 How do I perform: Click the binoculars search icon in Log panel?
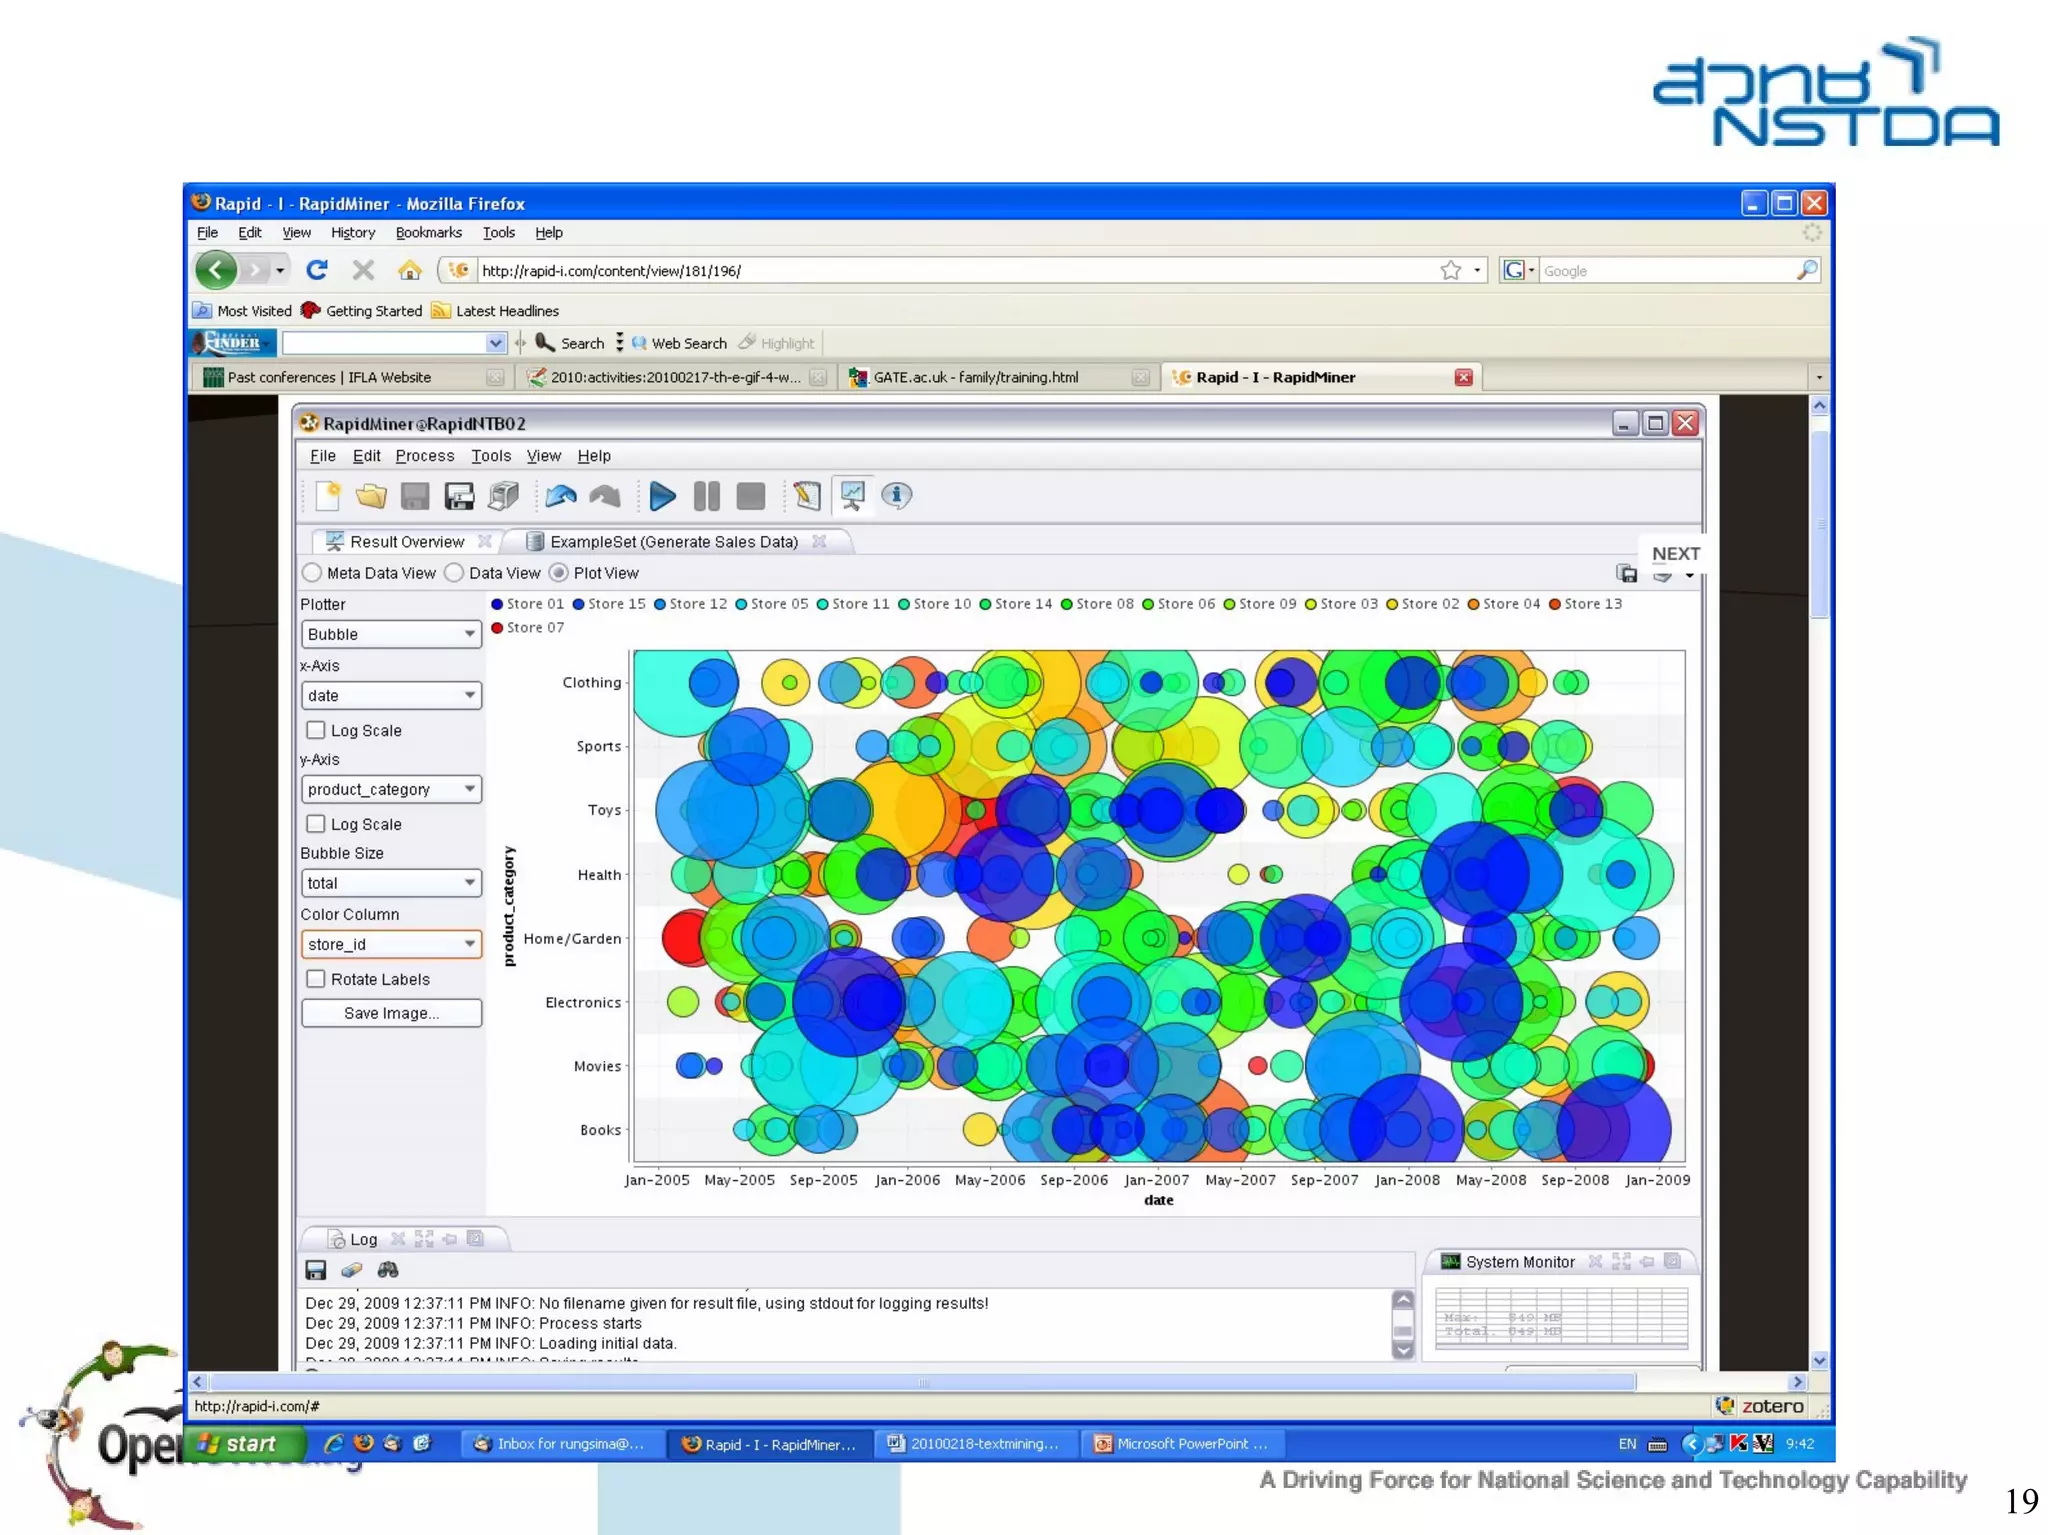pos(388,1270)
